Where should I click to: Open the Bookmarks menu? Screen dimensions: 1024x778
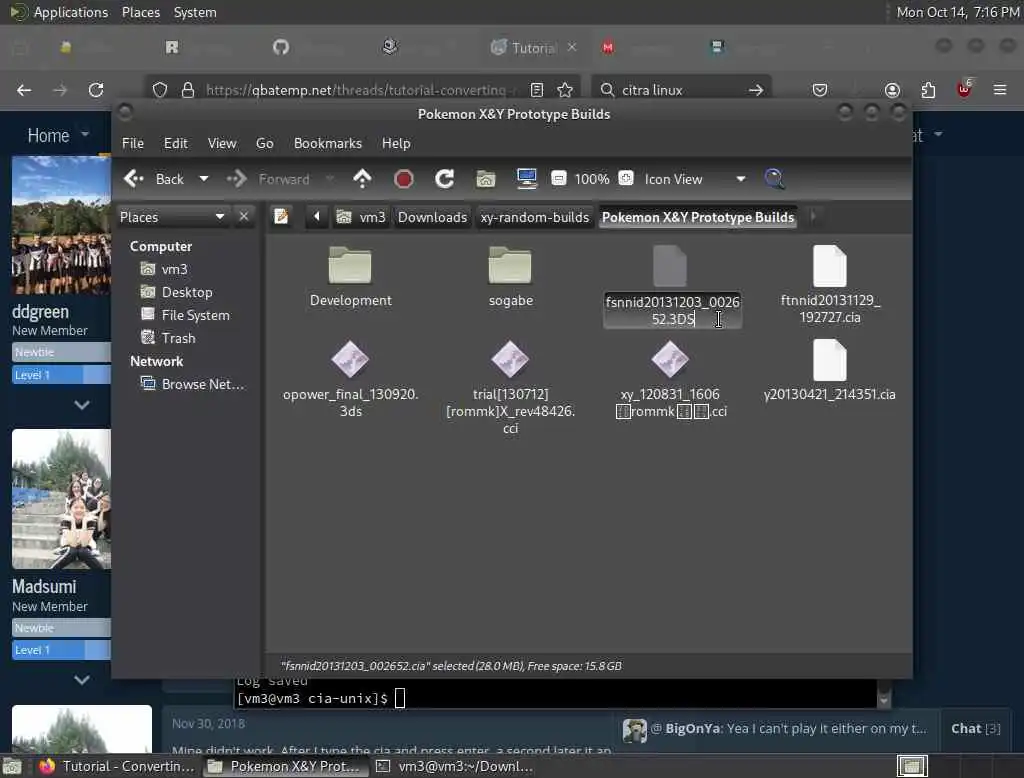pos(328,143)
